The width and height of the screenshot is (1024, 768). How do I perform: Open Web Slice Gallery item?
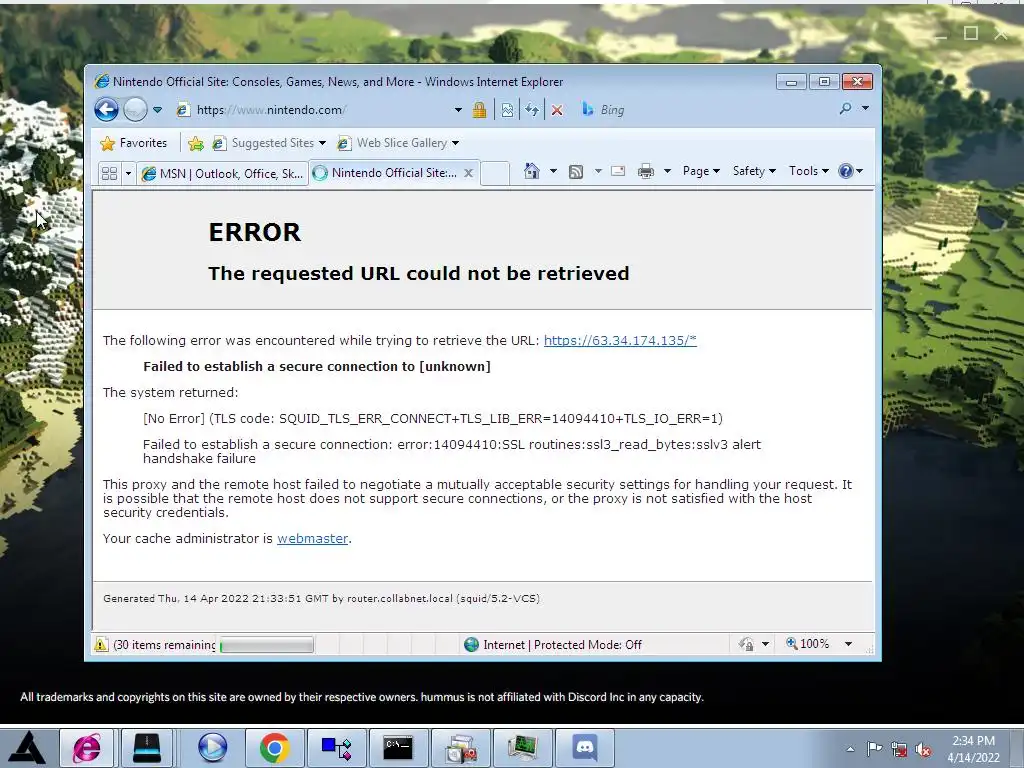398,143
